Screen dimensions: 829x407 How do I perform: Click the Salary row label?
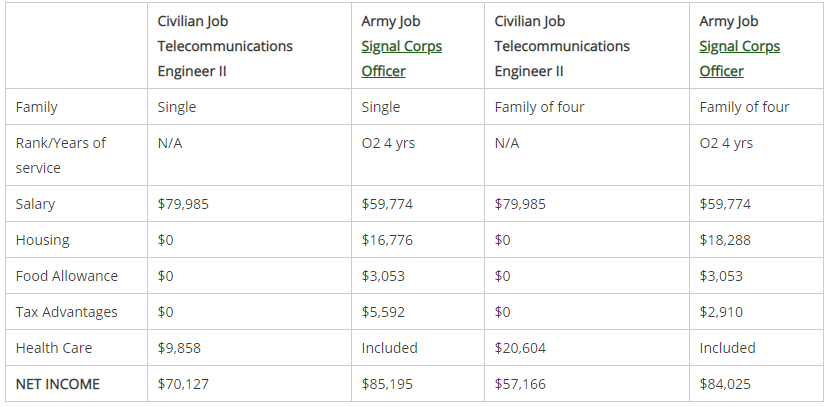(36, 204)
